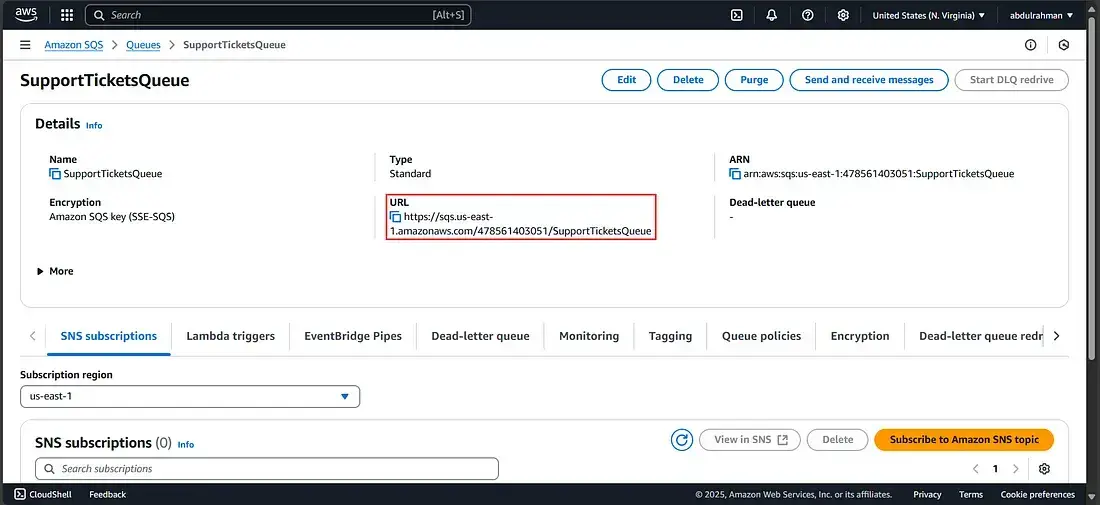
Task: Open Send and receive messages
Action: tap(869, 80)
